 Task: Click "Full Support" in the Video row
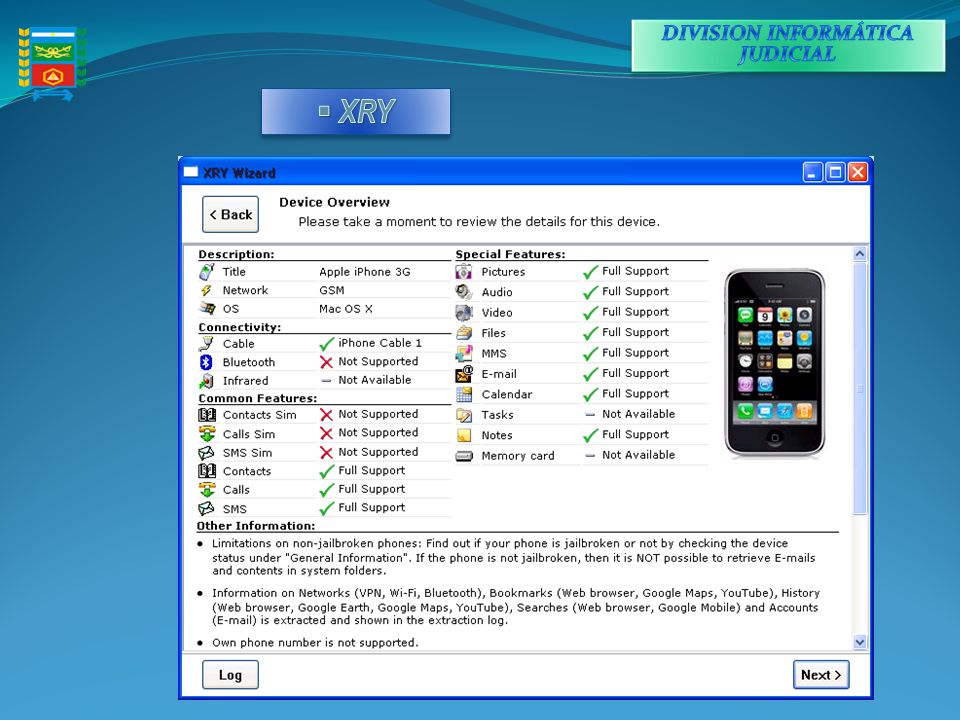pos(635,312)
